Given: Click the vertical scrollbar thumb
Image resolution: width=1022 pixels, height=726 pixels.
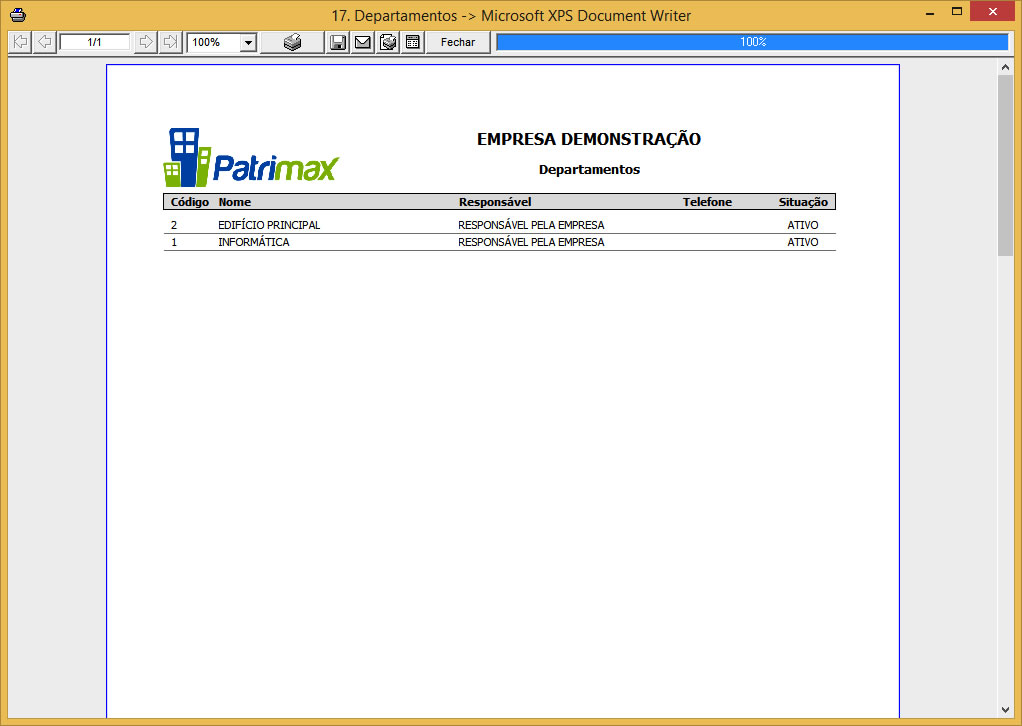Looking at the screenshot, I should [x=1005, y=166].
